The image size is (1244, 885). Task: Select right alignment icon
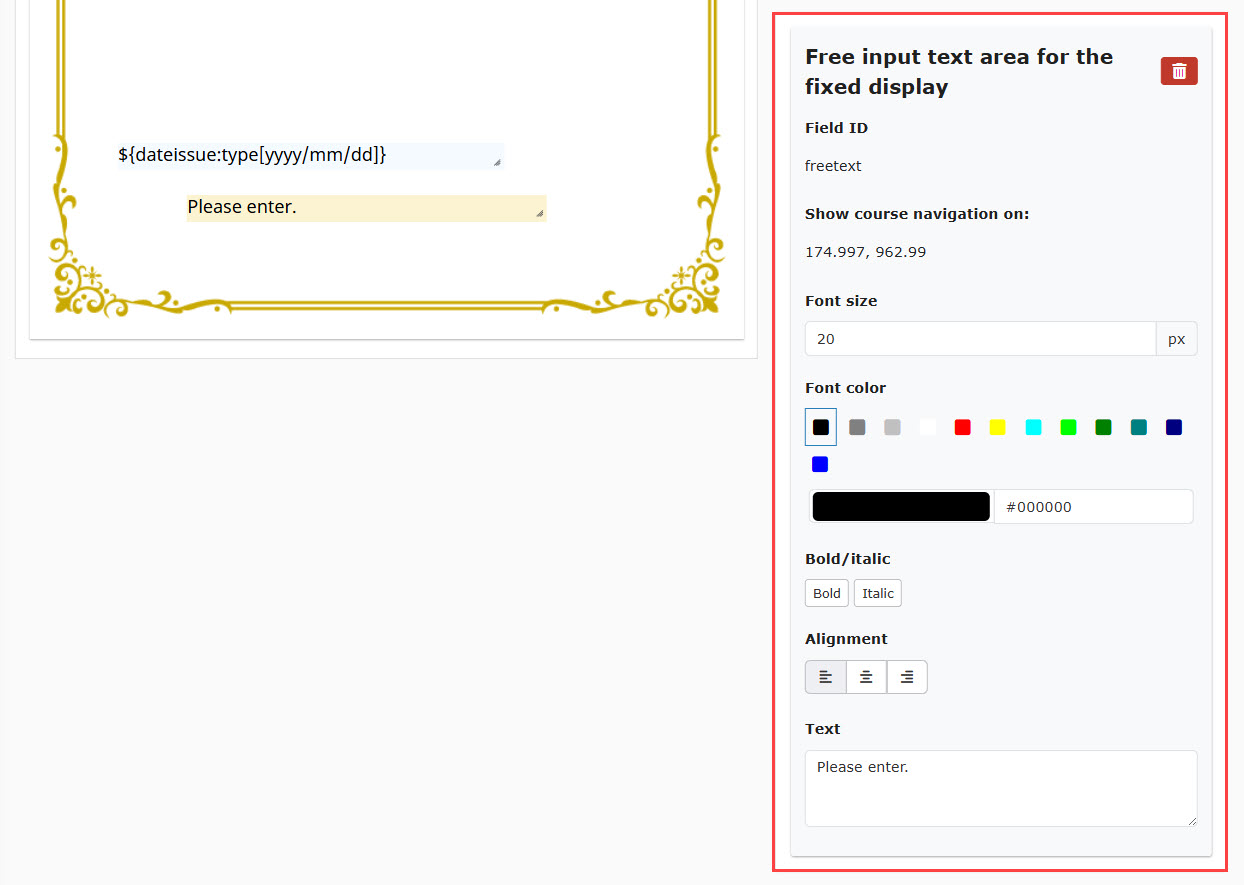pyautogui.click(x=907, y=677)
